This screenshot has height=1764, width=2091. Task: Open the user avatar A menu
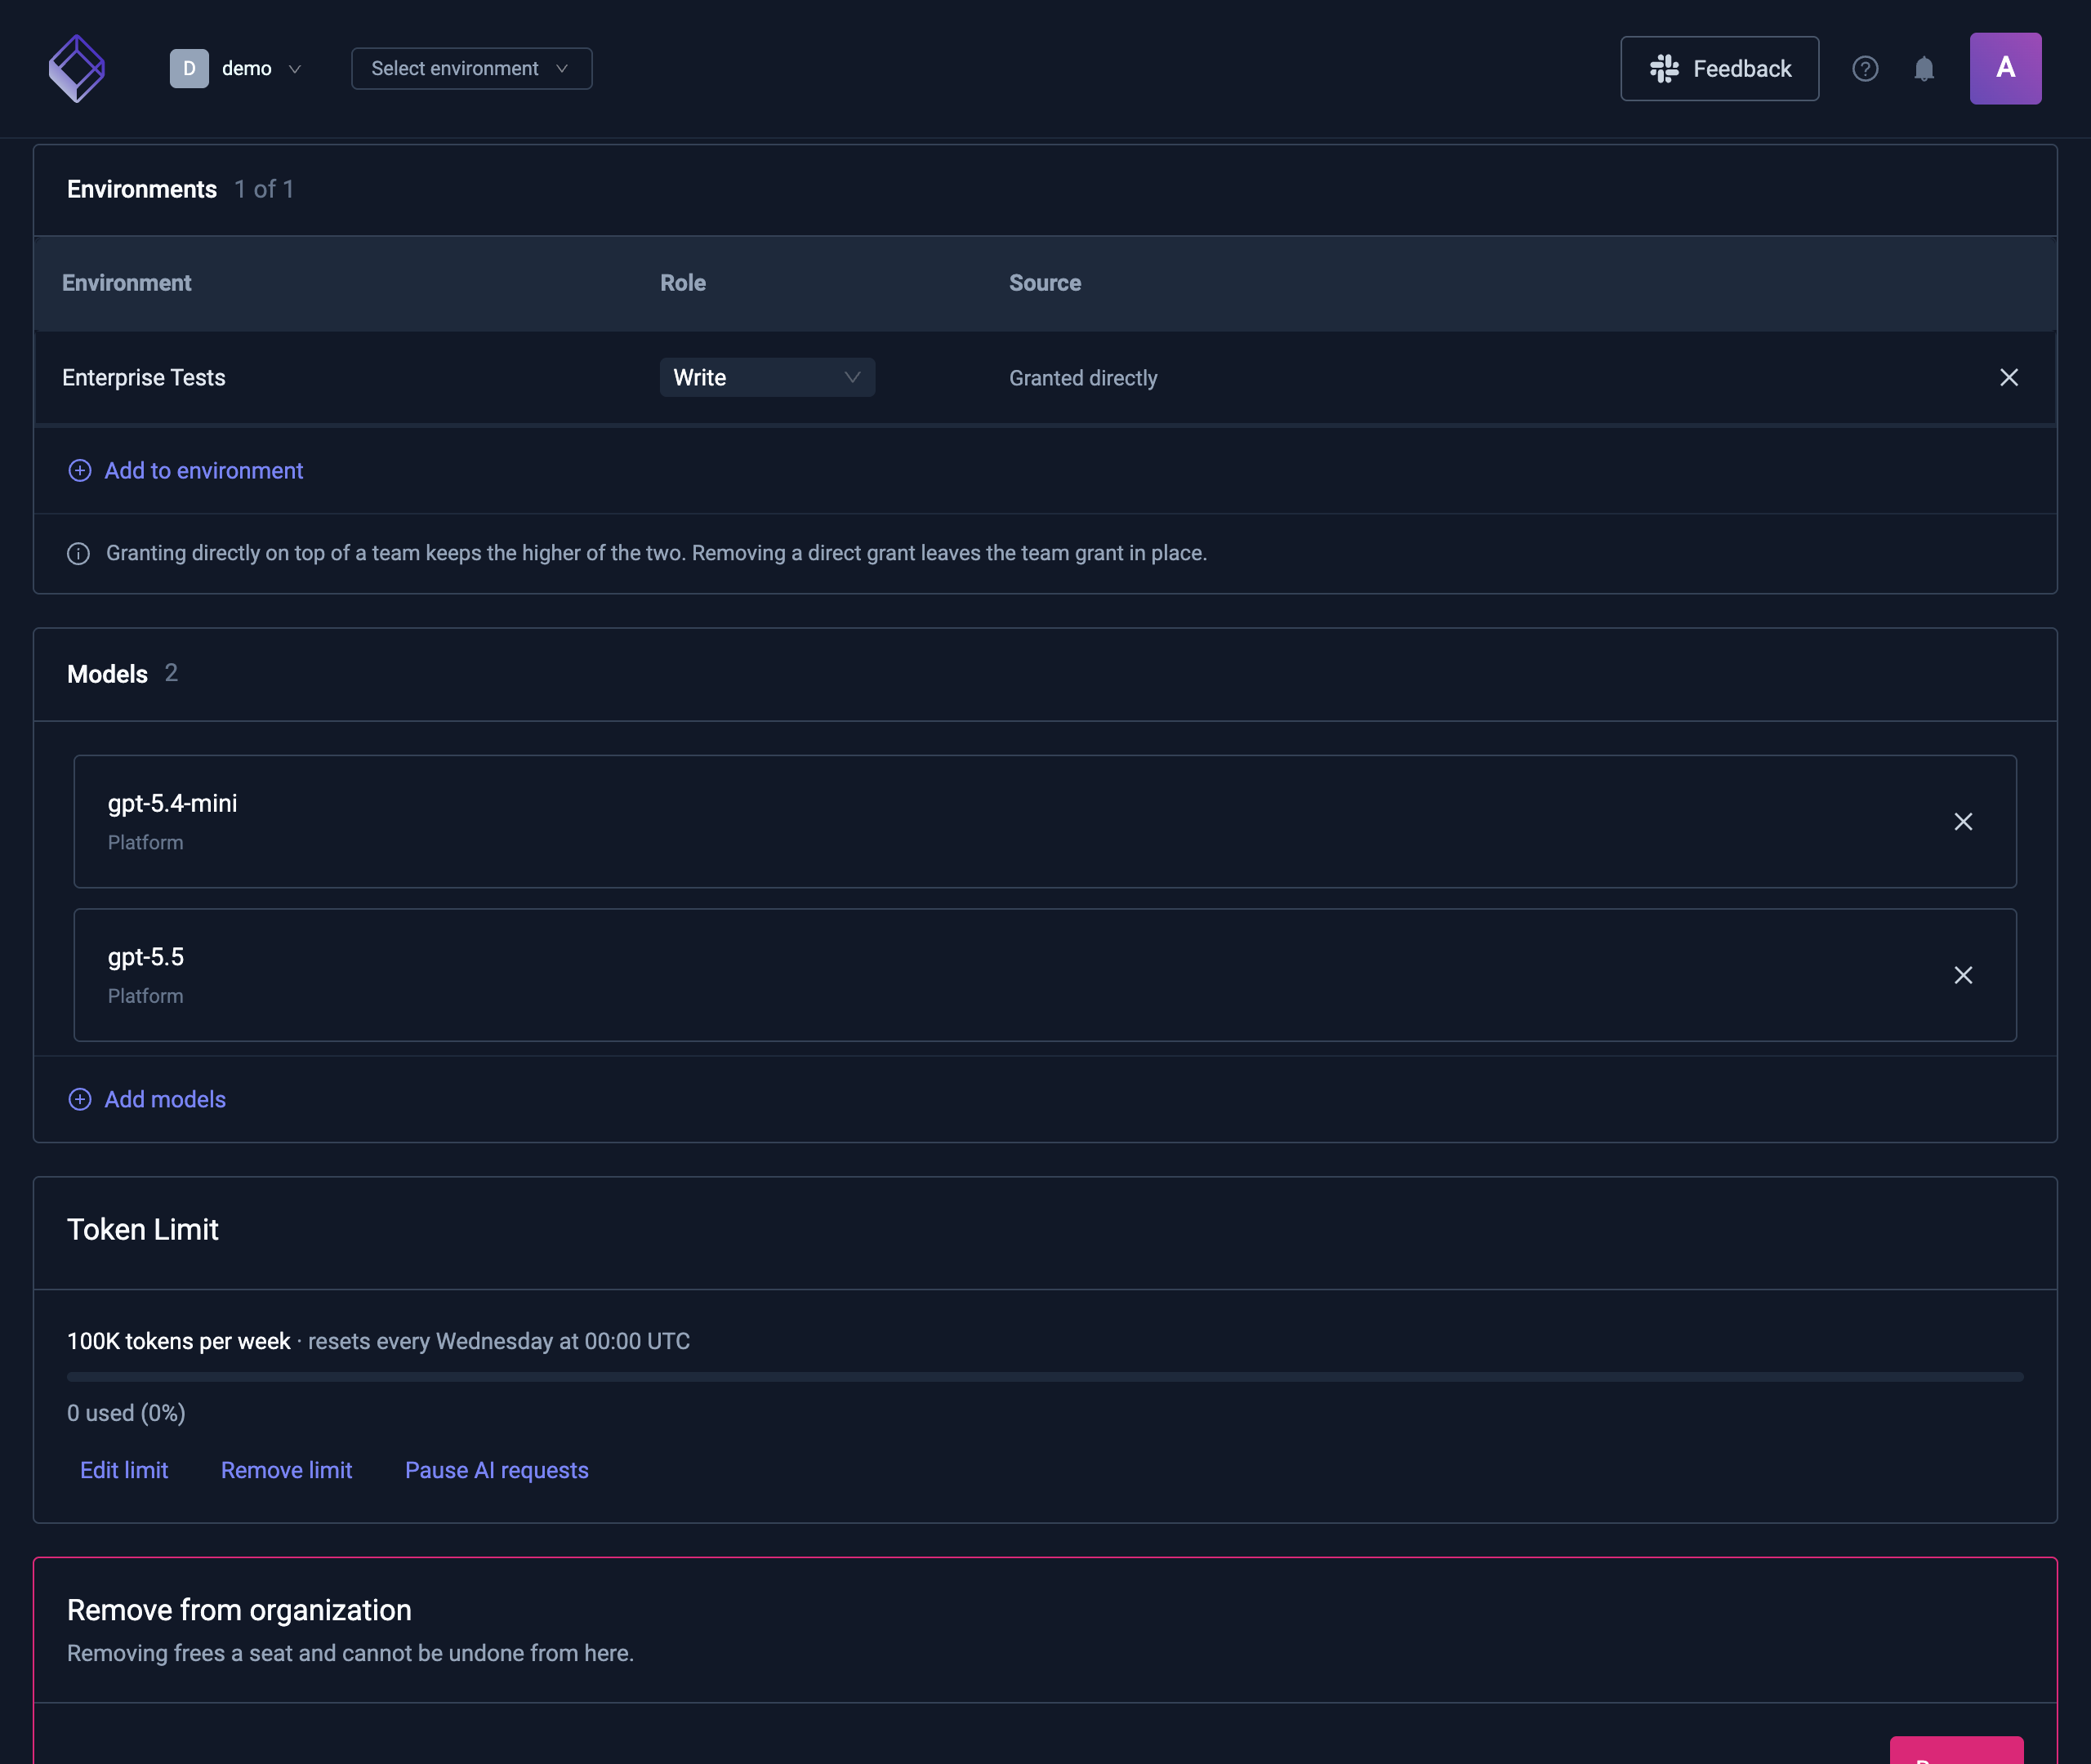click(2005, 68)
